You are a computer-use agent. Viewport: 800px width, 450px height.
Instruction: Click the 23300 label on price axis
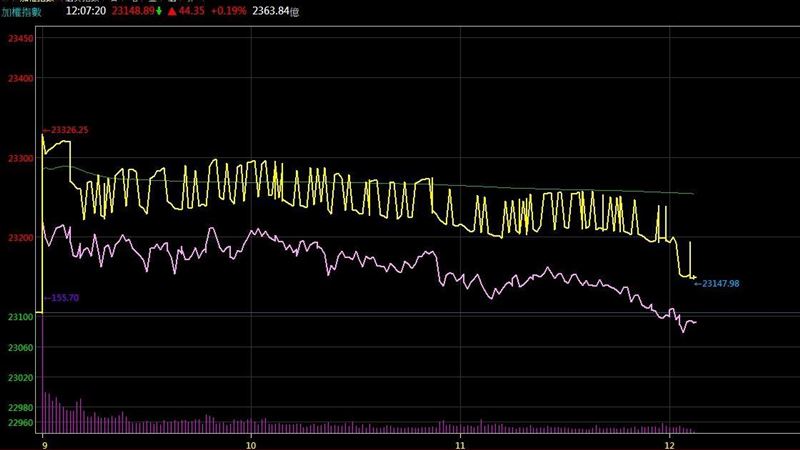coord(20,159)
